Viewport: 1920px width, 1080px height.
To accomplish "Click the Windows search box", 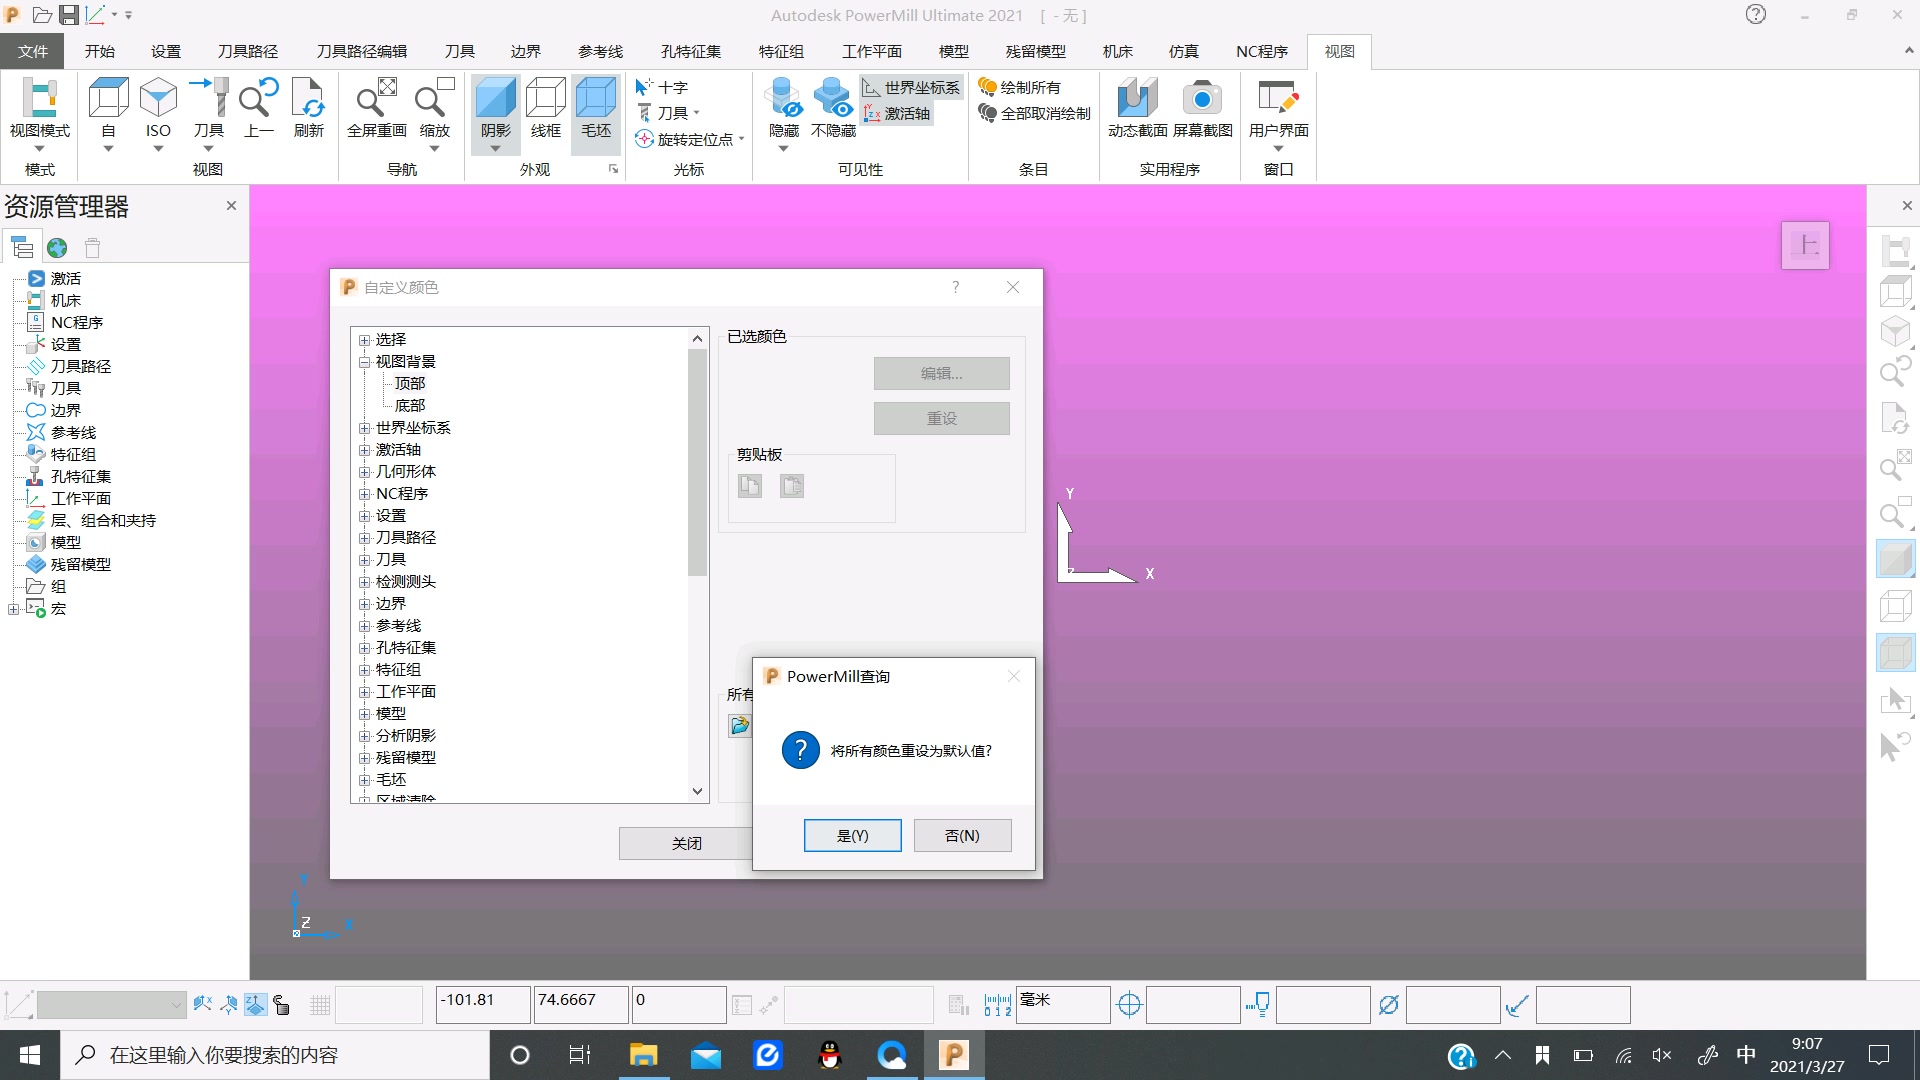I will (x=275, y=1055).
